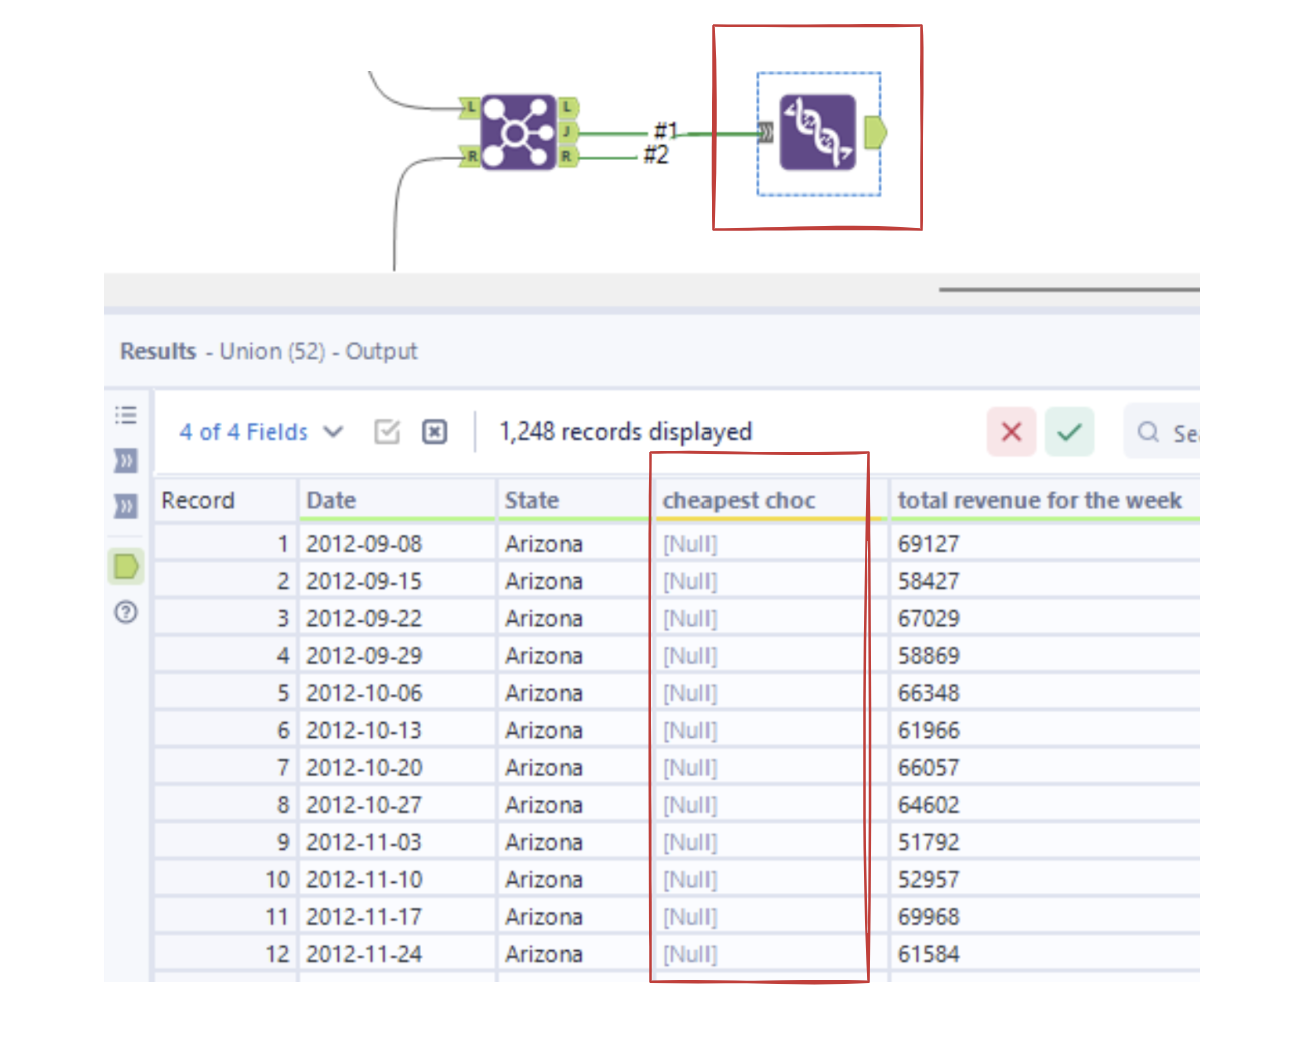This screenshot has width=1309, height=1039.
Task: Select the date cell 2012-10-27
Action: [397, 805]
